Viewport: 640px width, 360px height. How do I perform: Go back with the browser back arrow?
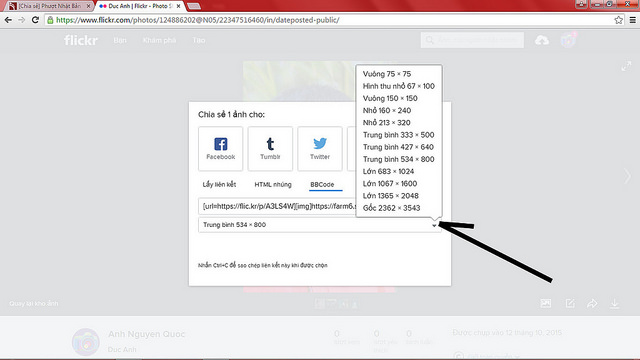click(x=8, y=20)
